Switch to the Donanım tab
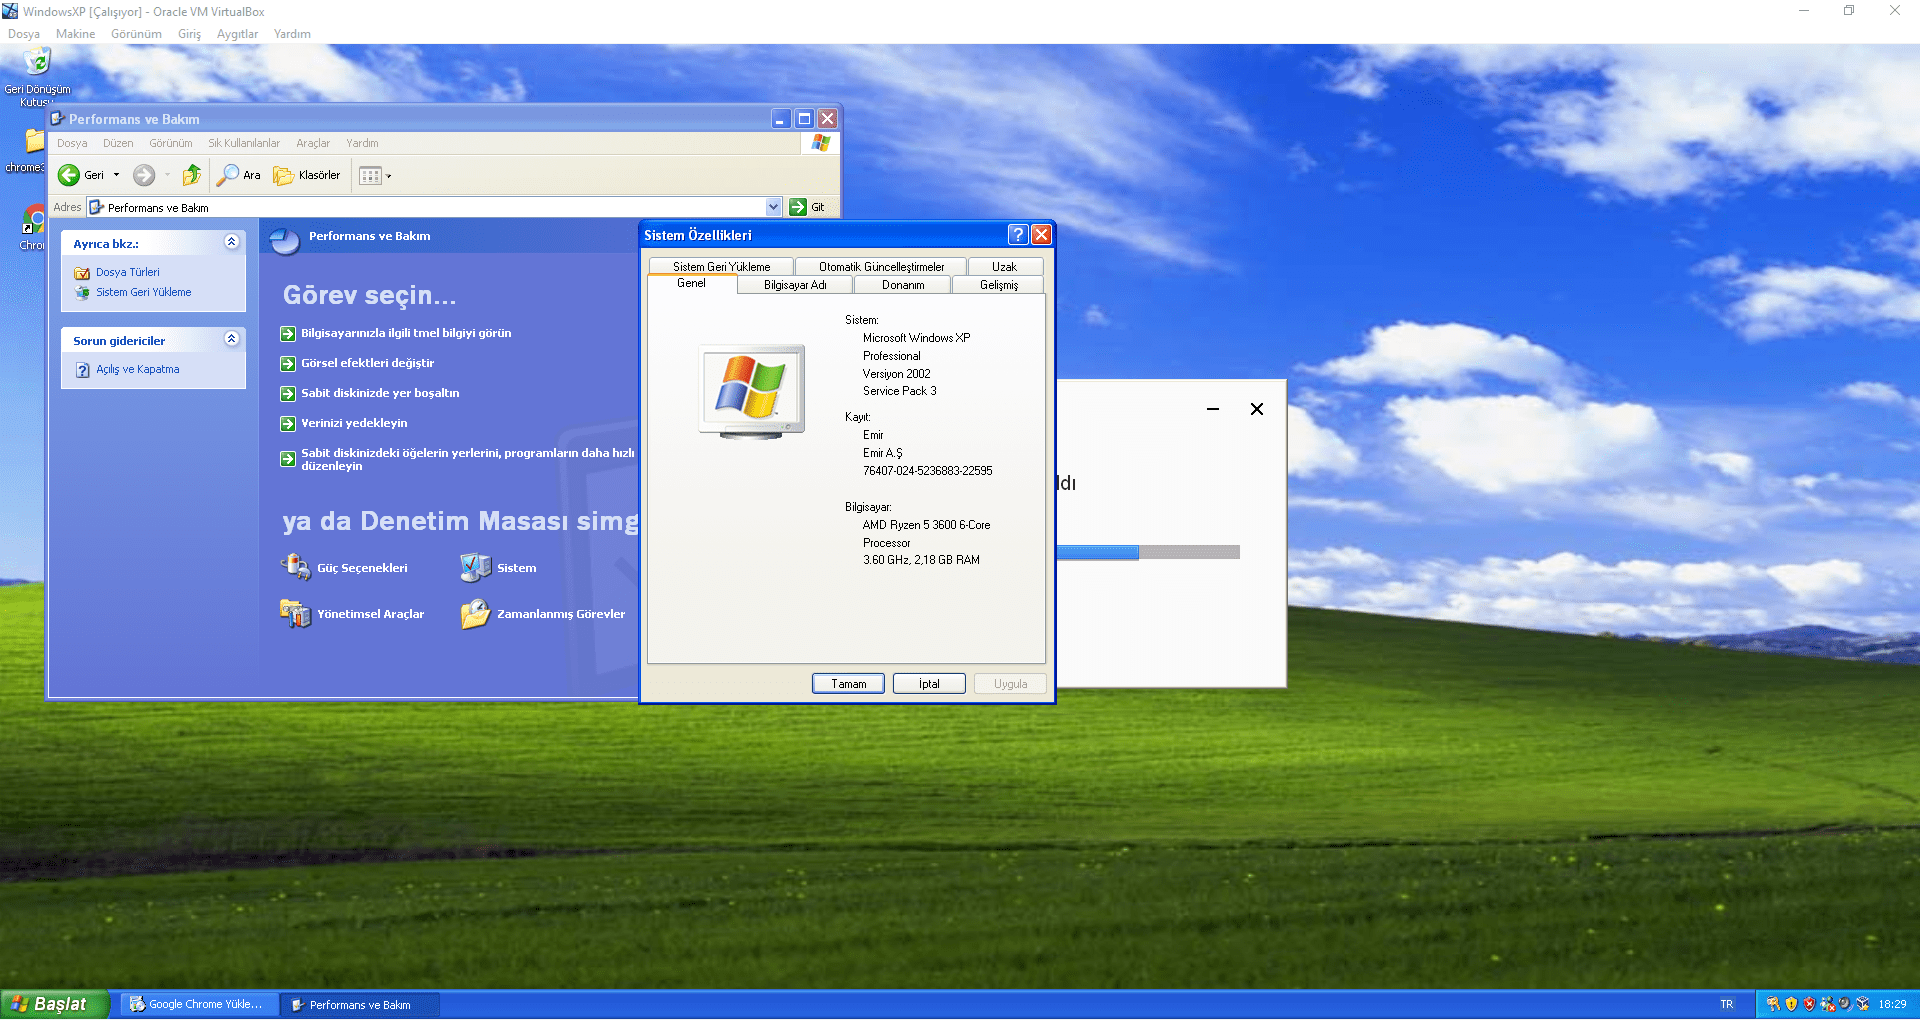Image resolution: width=1920 pixels, height=1020 pixels. (903, 285)
